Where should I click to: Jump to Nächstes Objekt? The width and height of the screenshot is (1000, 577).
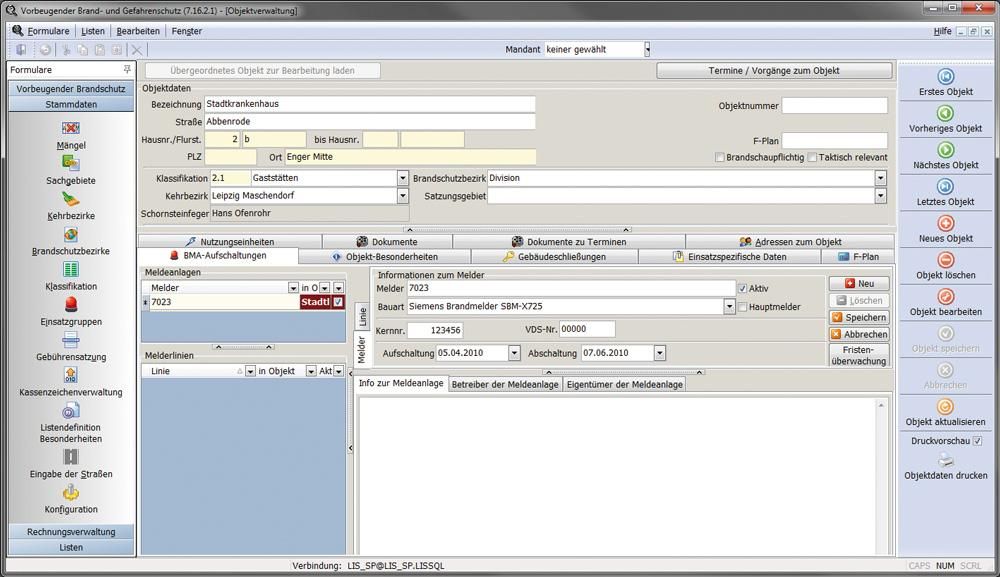[945, 150]
